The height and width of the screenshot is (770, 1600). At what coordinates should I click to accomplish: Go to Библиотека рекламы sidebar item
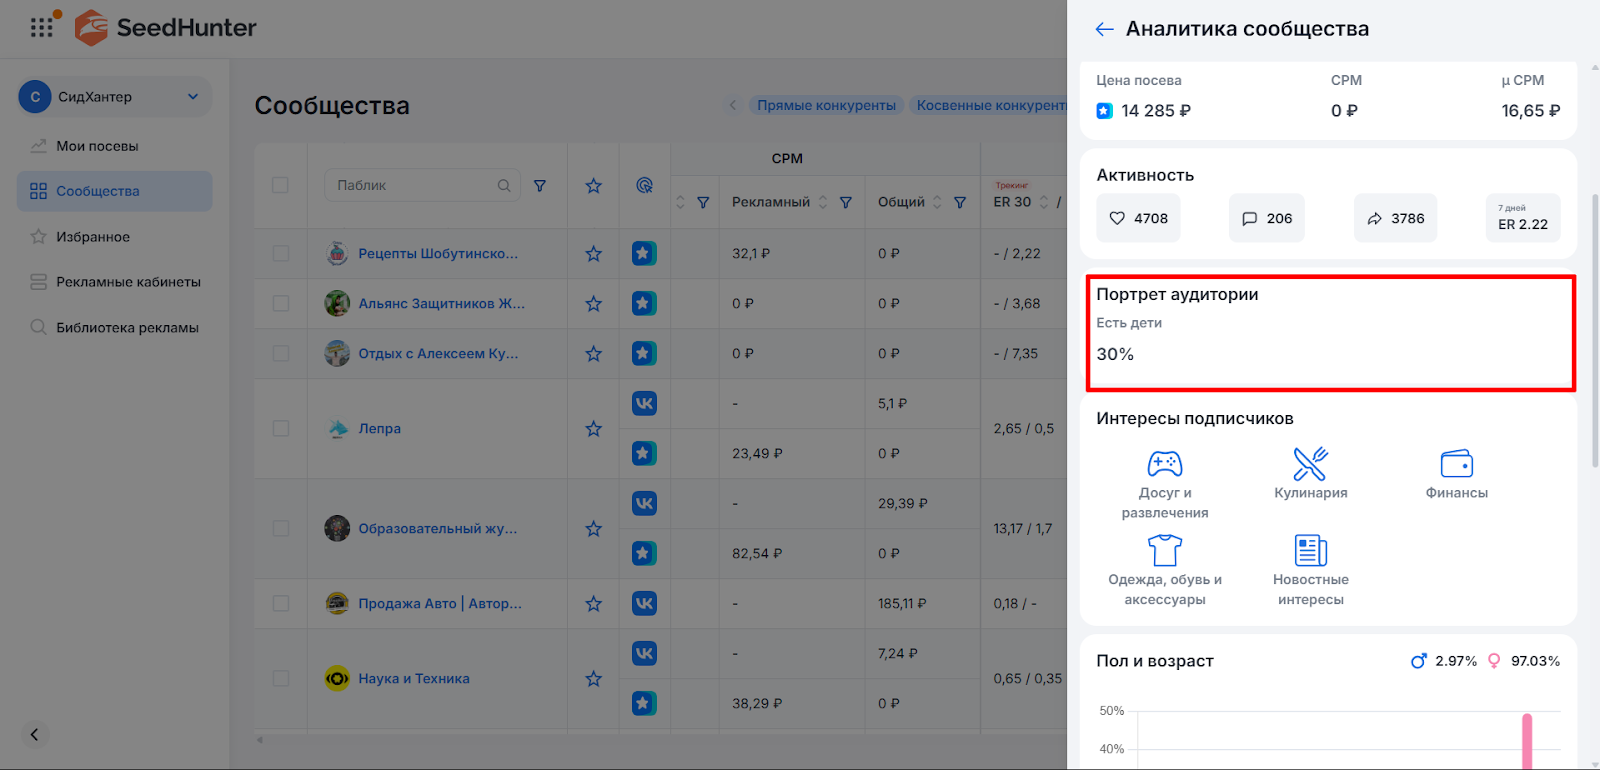click(x=127, y=328)
